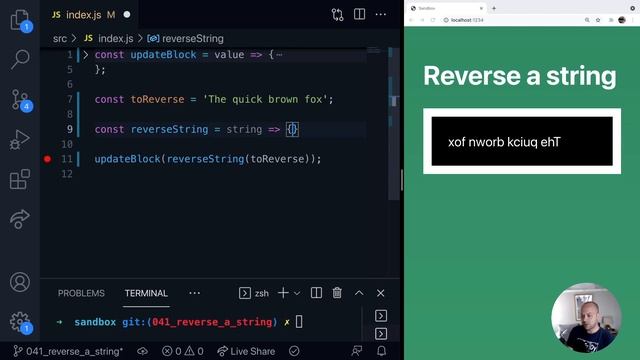This screenshot has height=360, width=640.
Task: Split the terminal panel
Action: coord(316,293)
